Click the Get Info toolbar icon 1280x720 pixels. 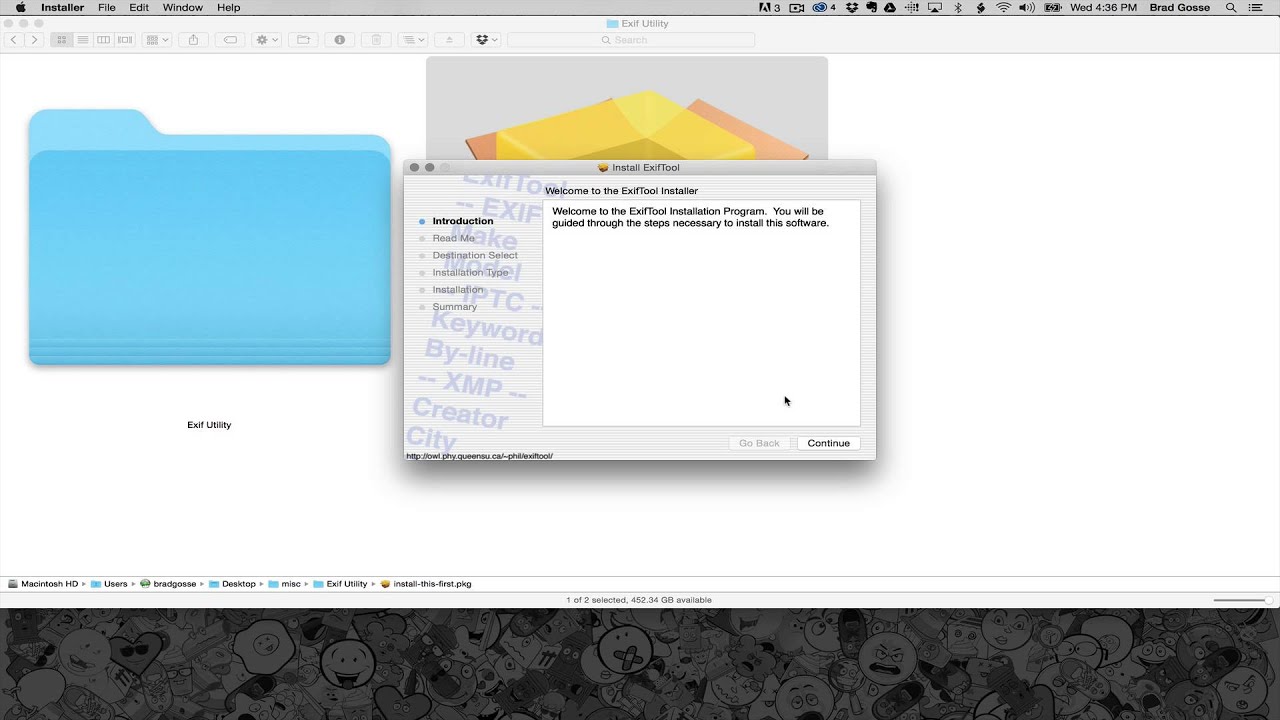click(x=339, y=40)
